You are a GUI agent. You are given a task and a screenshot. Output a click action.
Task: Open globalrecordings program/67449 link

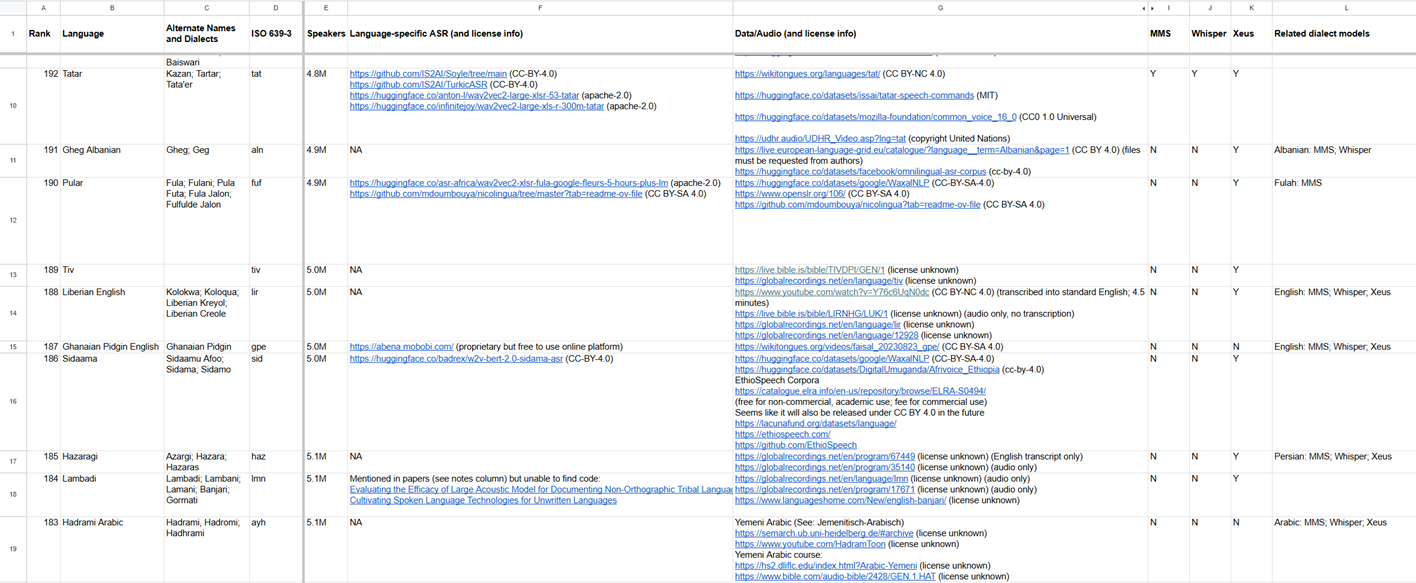[825, 456]
